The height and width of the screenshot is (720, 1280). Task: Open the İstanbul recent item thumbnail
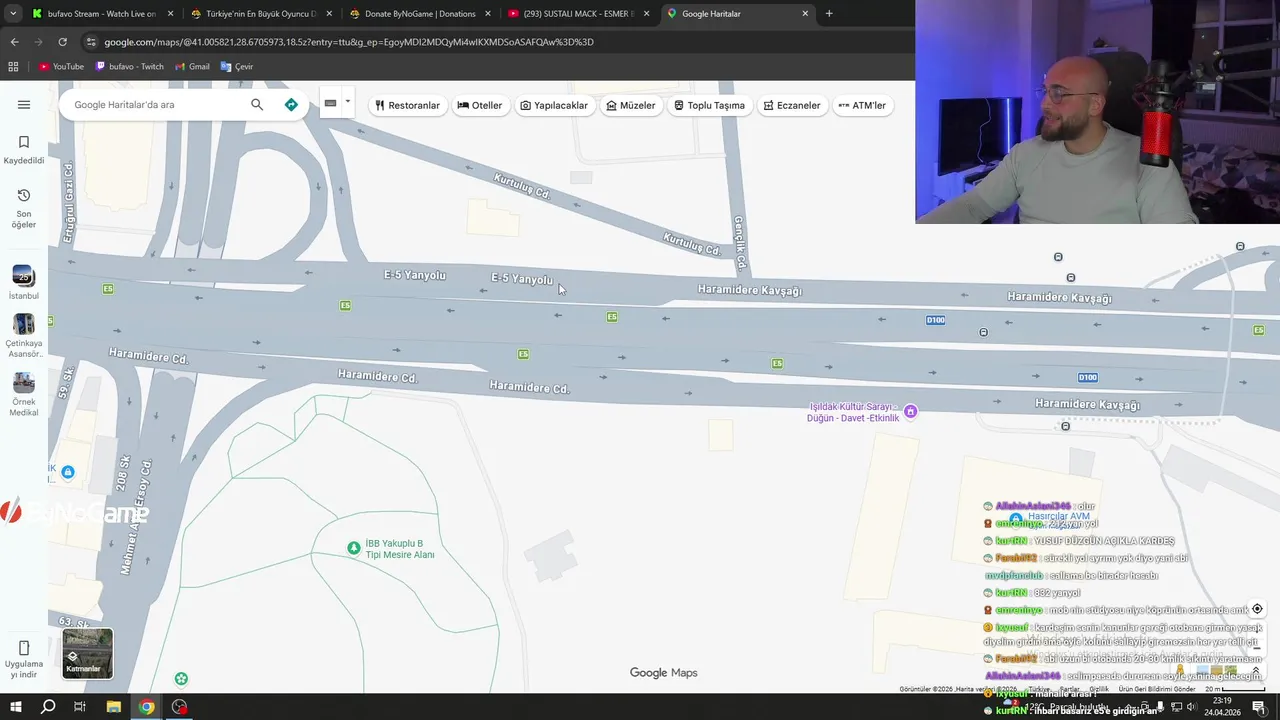[24, 276]
